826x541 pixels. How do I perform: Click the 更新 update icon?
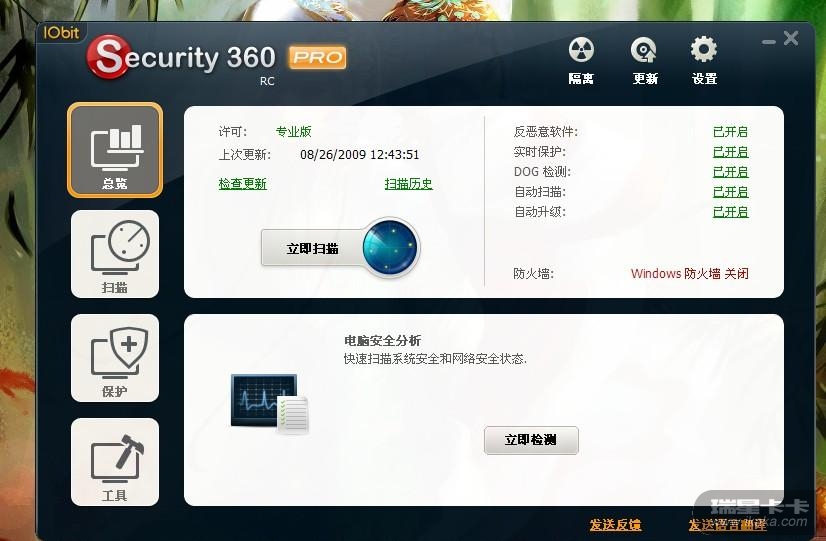pyautogui.click(x=644, y=61)
